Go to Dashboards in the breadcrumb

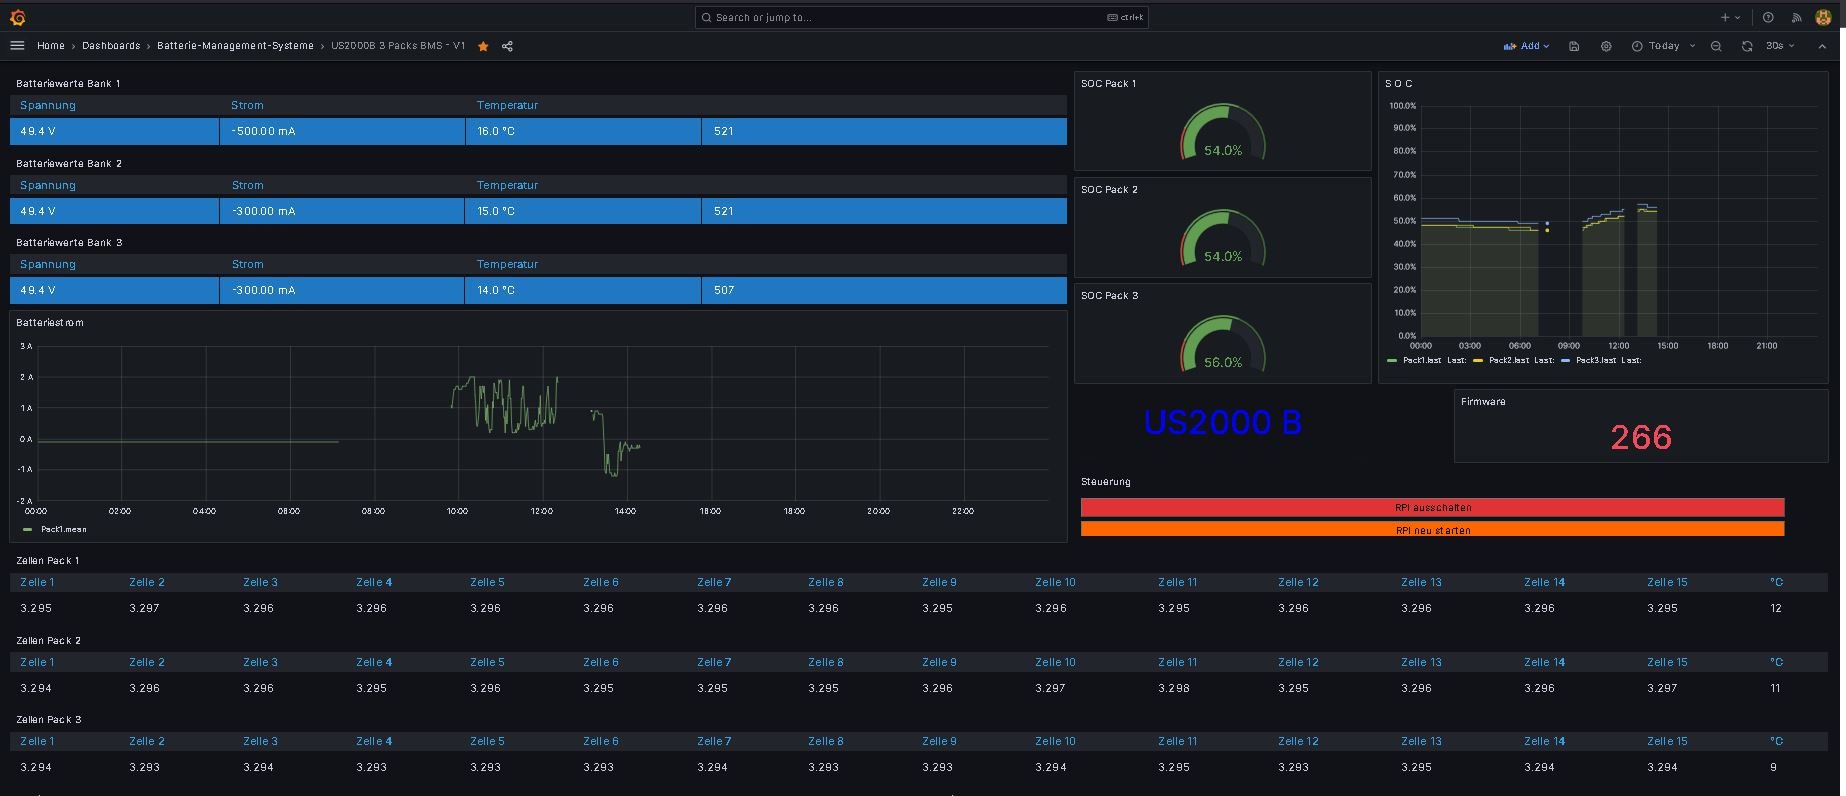[x=111, y=46]
